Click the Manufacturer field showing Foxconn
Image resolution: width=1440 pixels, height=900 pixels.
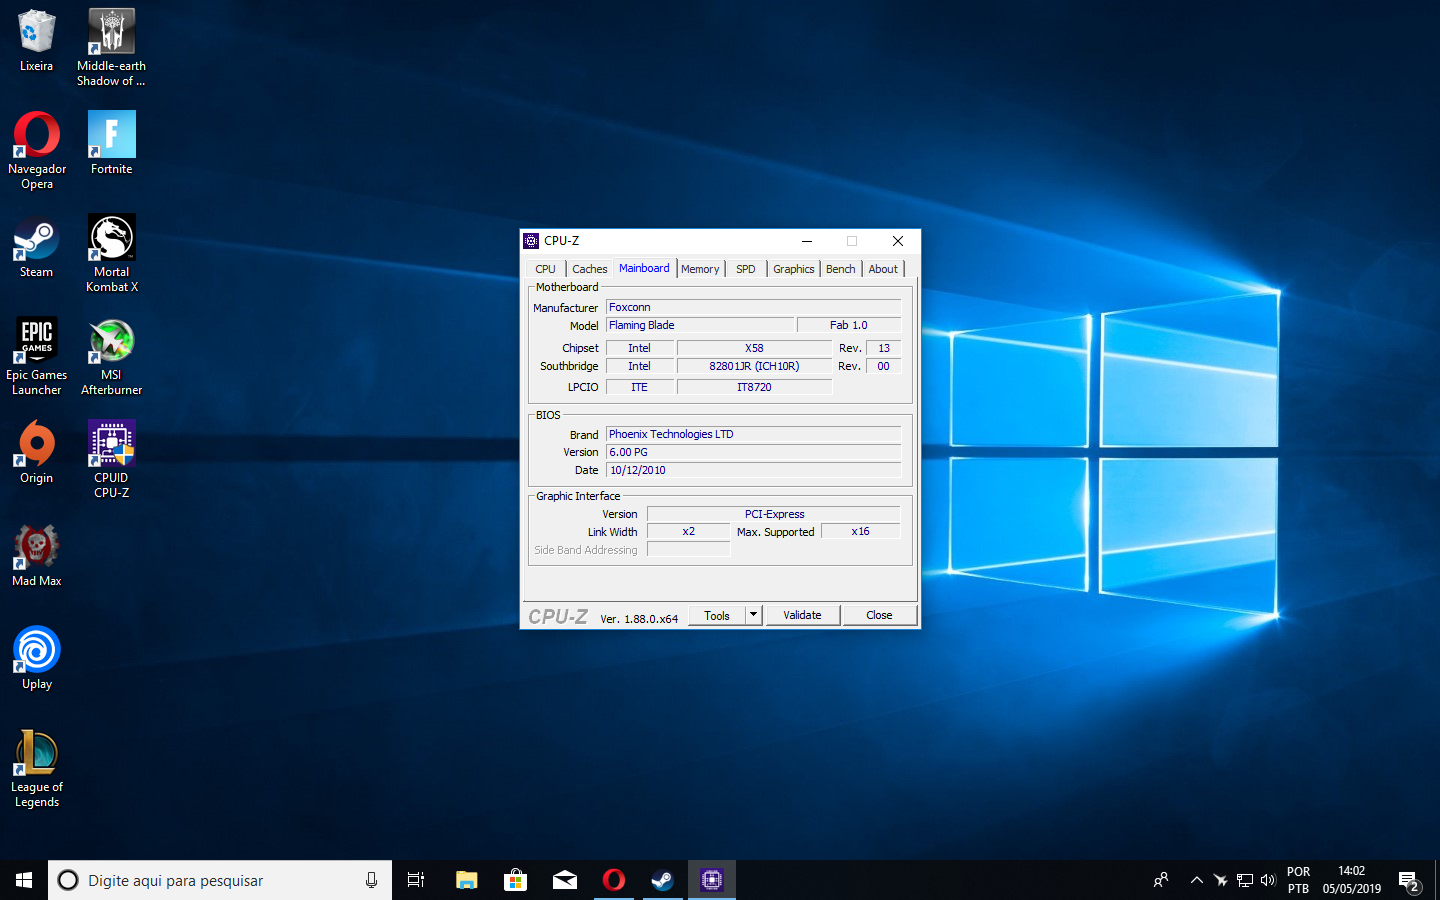[754, 307]
